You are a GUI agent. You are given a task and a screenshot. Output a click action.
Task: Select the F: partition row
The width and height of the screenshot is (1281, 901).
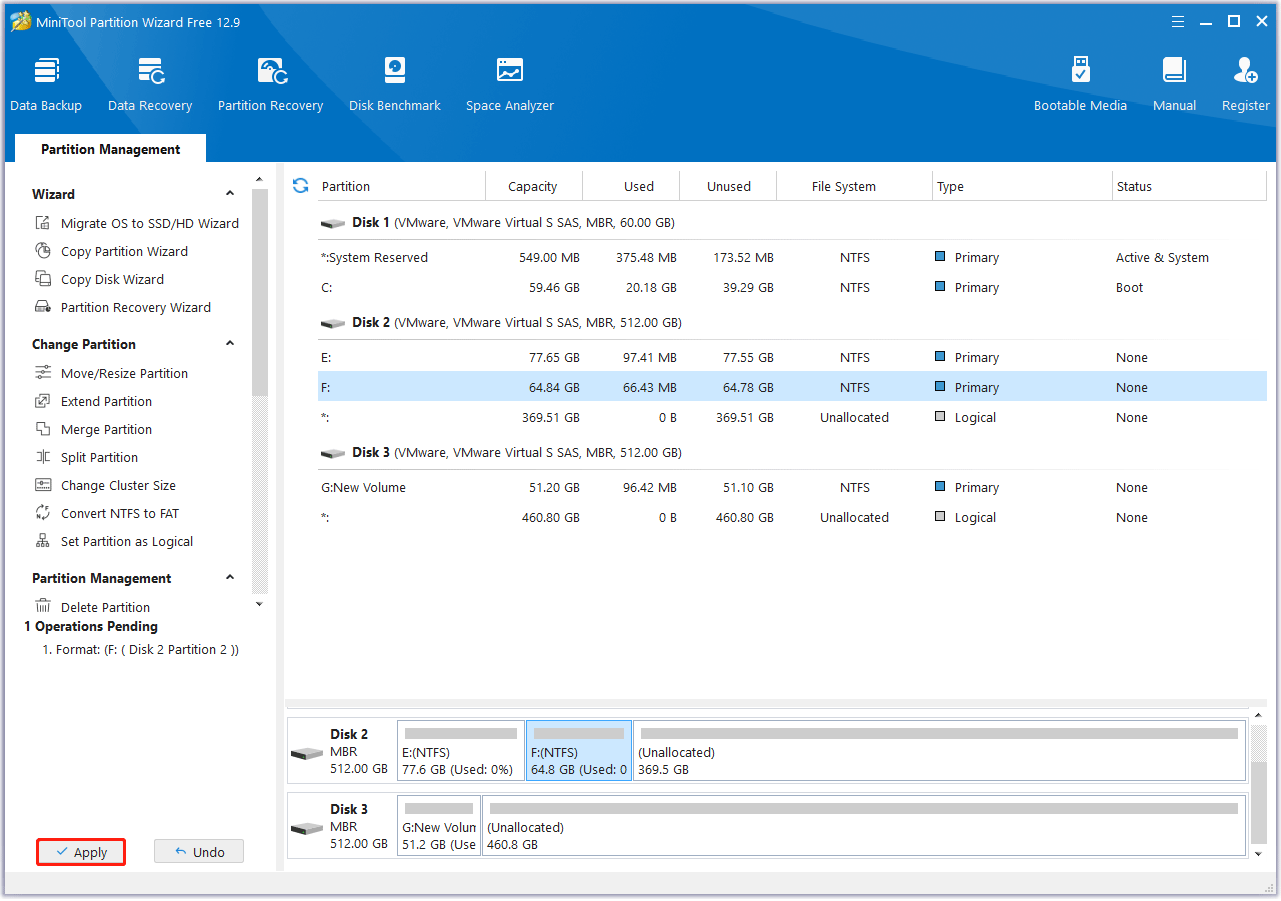pos(792,387)
